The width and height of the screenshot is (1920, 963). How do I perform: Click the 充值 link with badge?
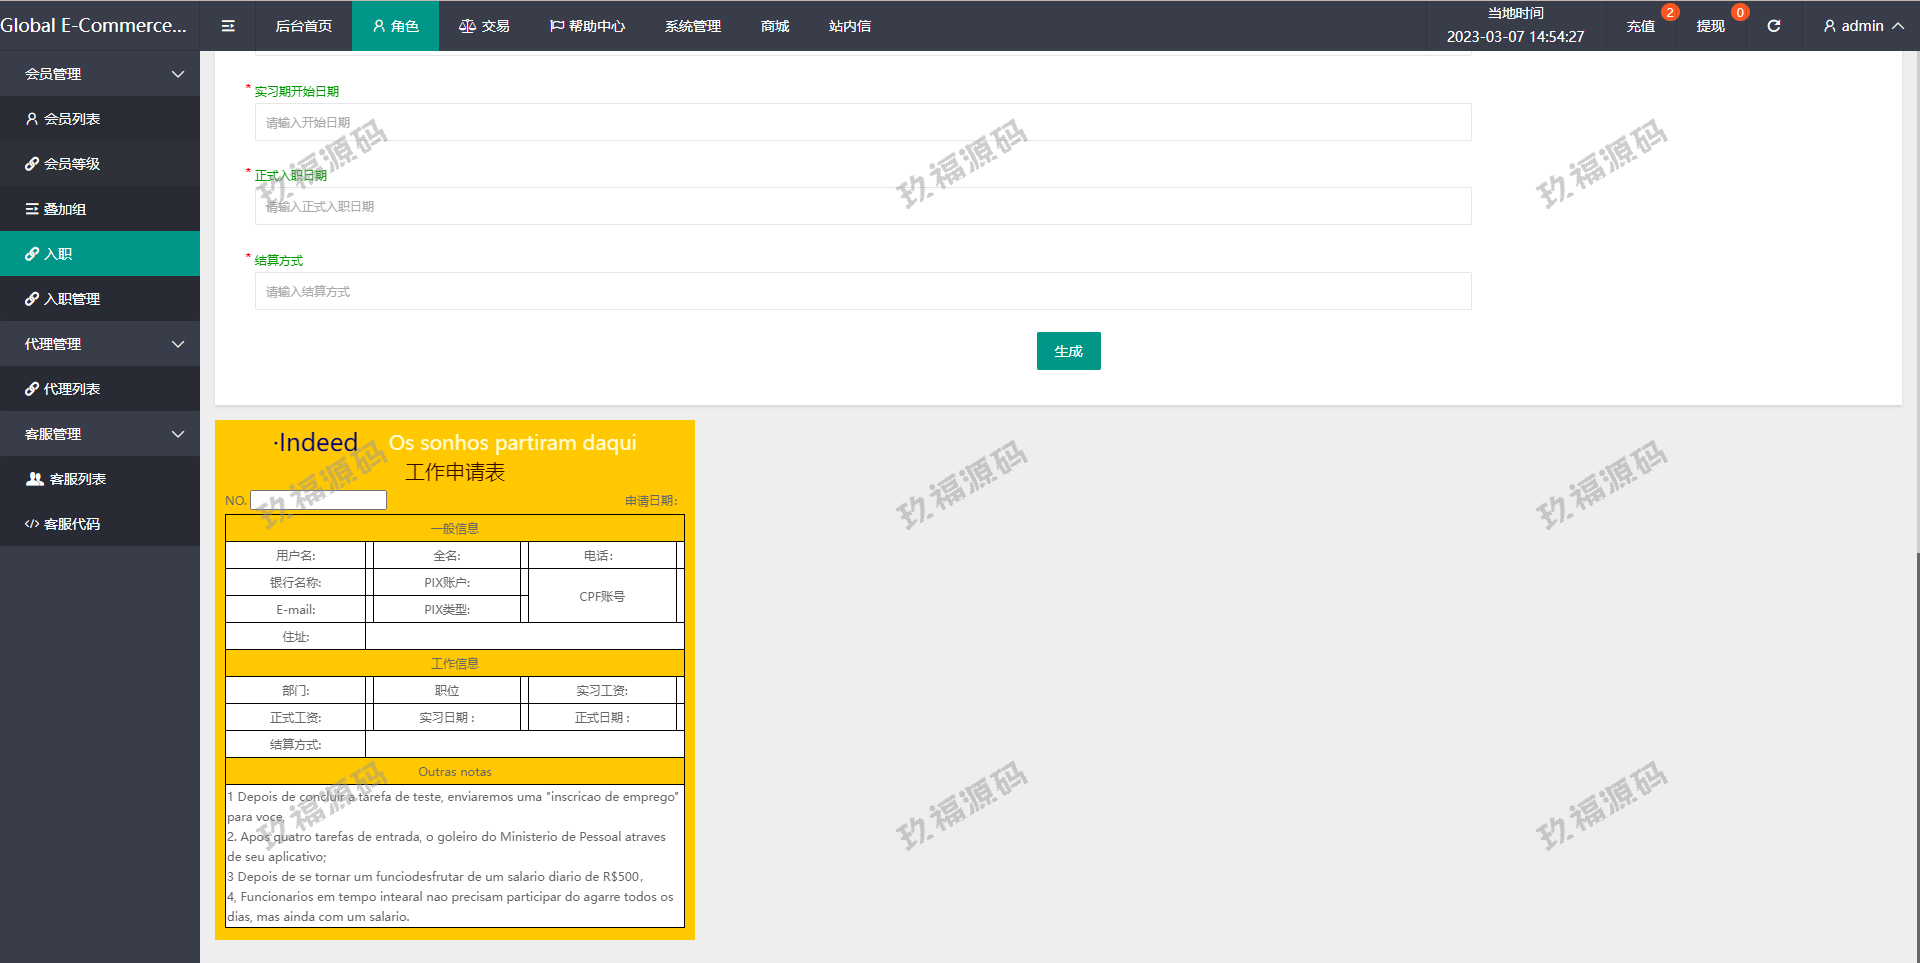(x=1640, y=26)
